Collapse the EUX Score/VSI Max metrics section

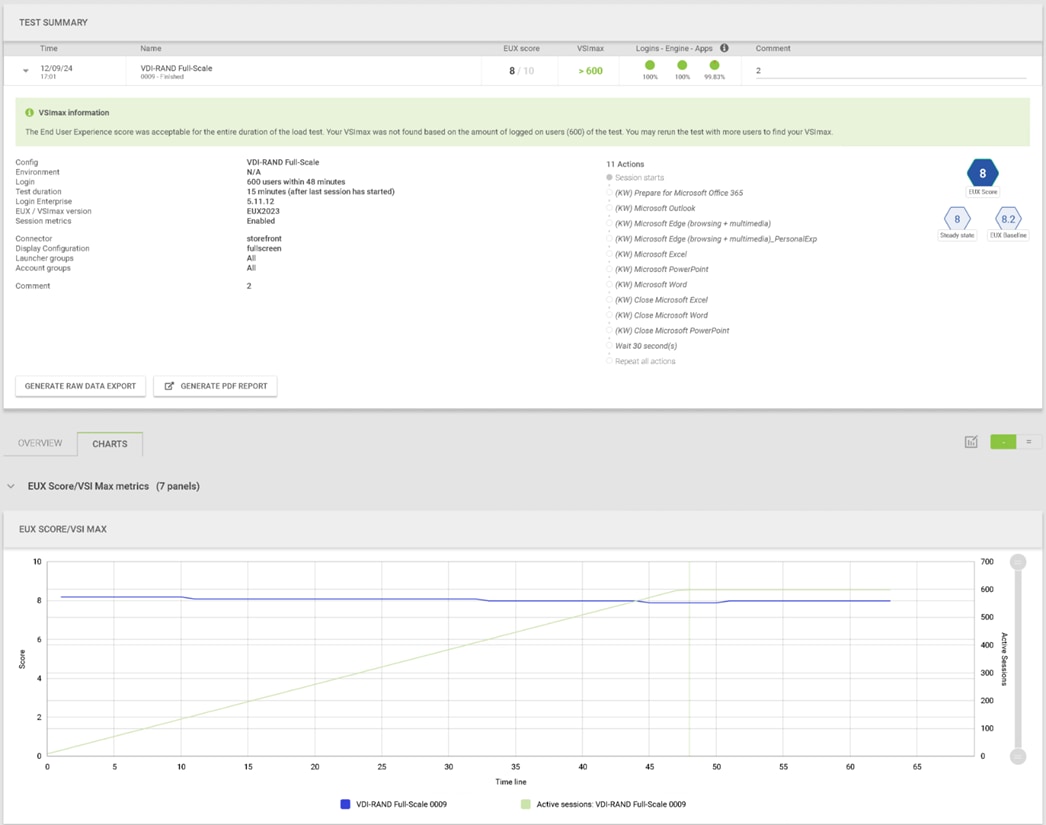point(11,485)
